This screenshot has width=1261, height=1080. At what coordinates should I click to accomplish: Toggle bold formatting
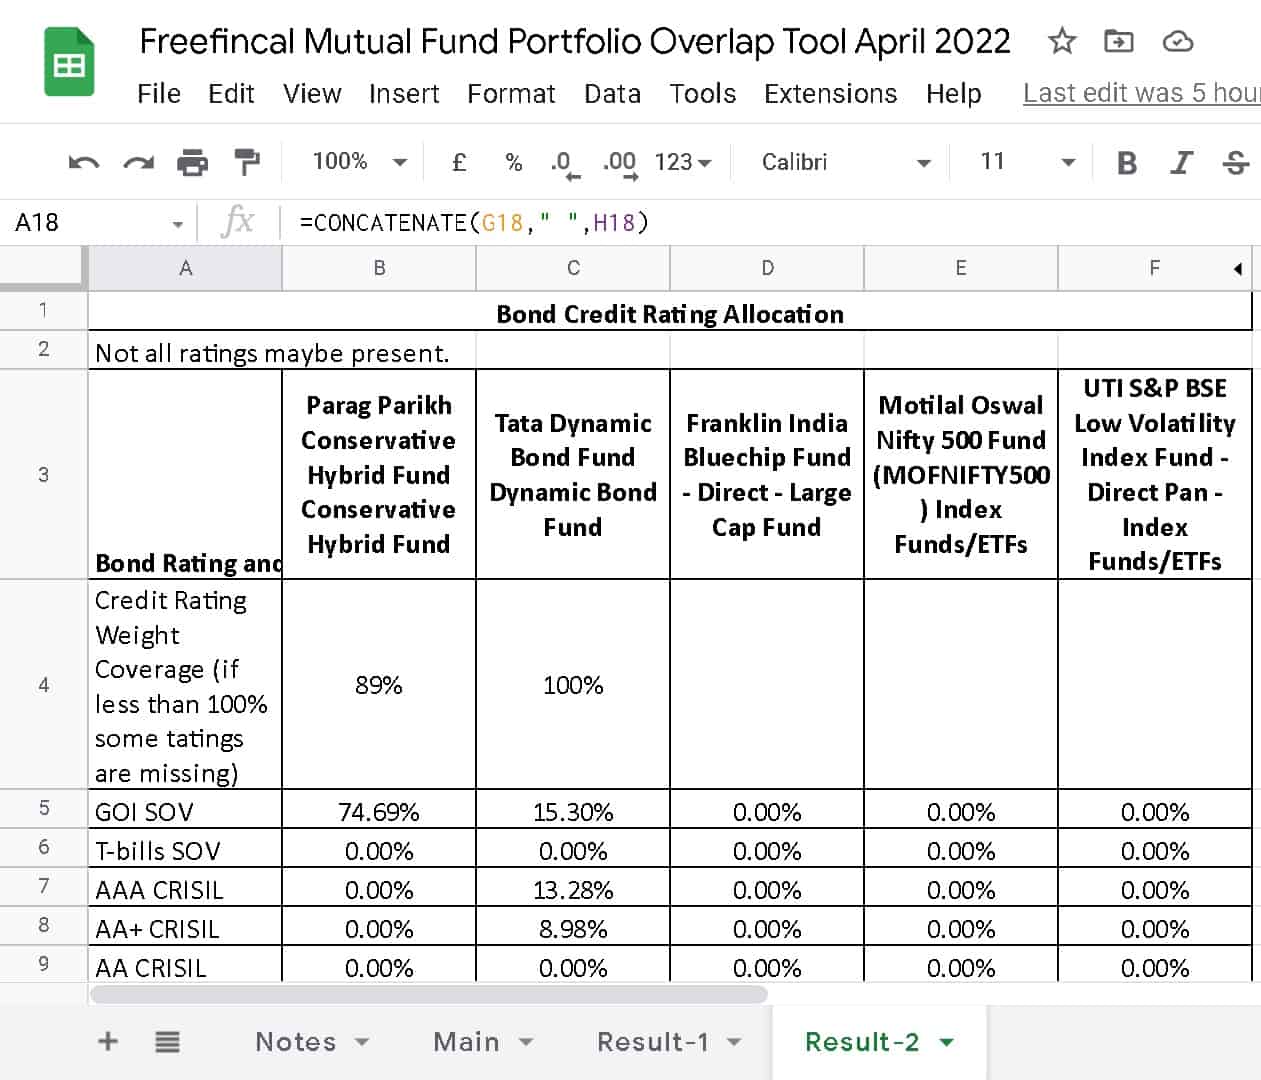tap(1127, 161)
